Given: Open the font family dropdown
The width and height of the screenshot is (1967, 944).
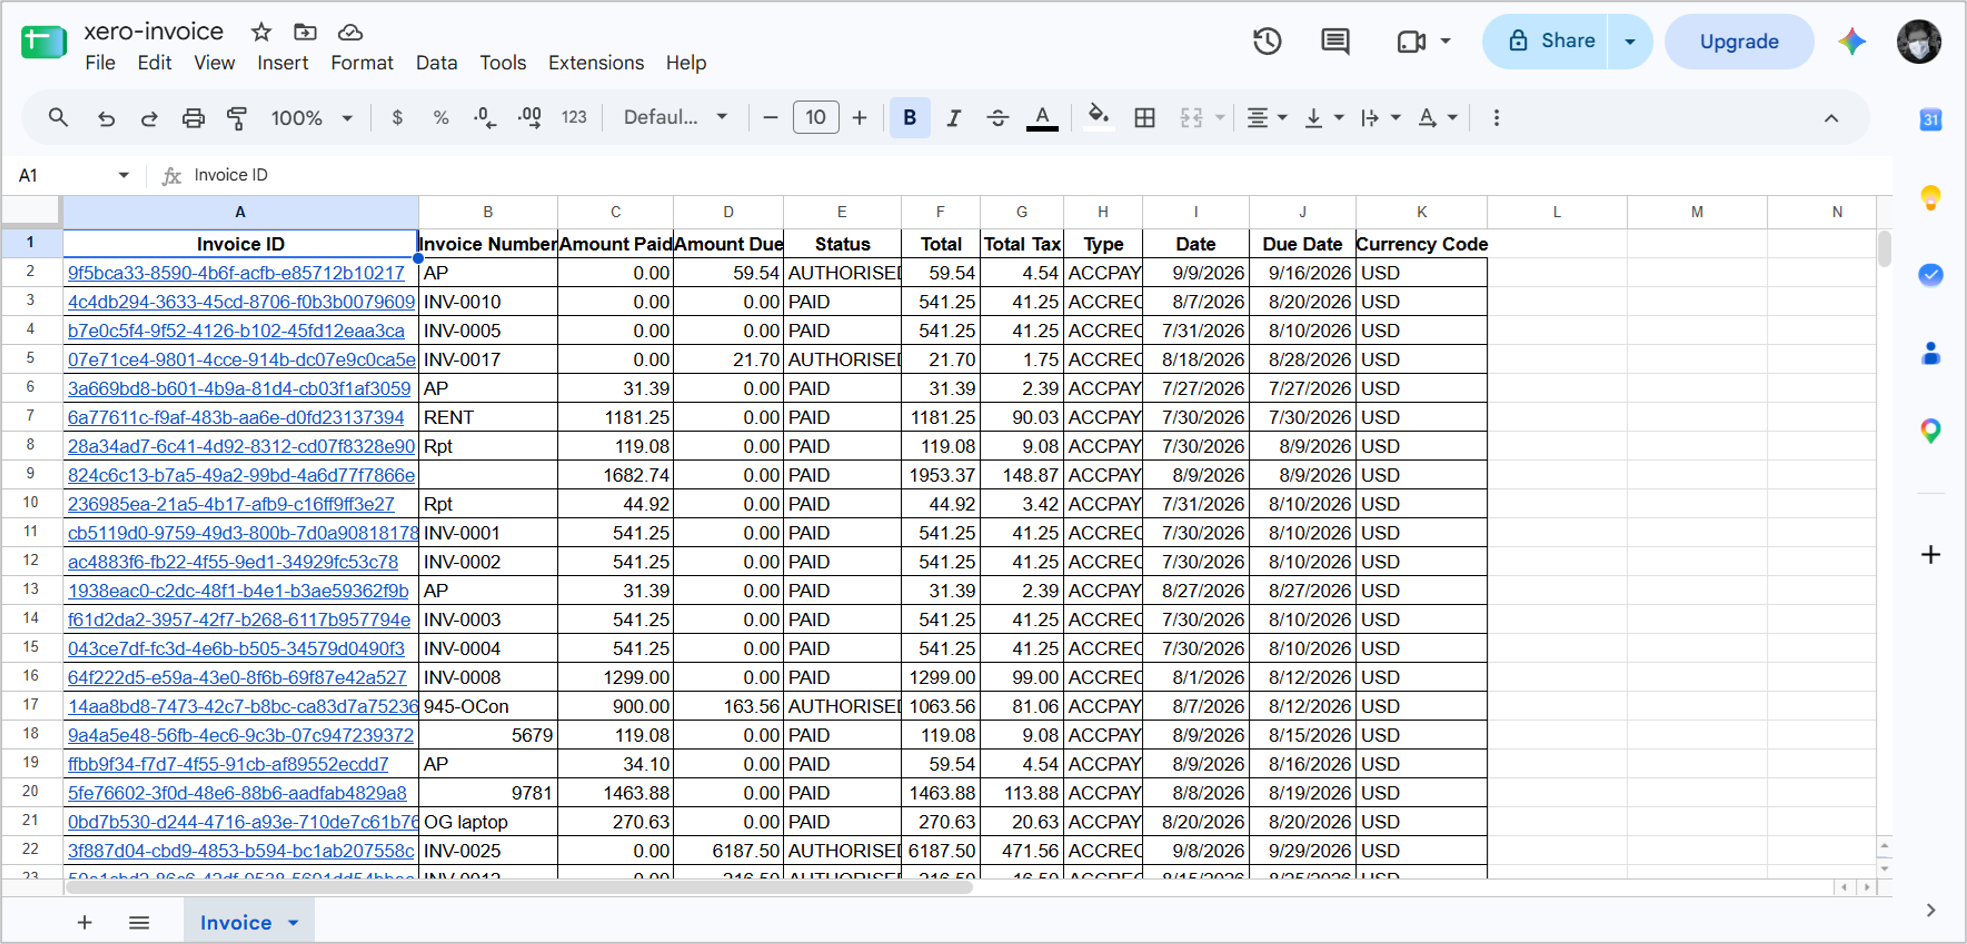Looking at the screenshot, I should pos(675,118).
